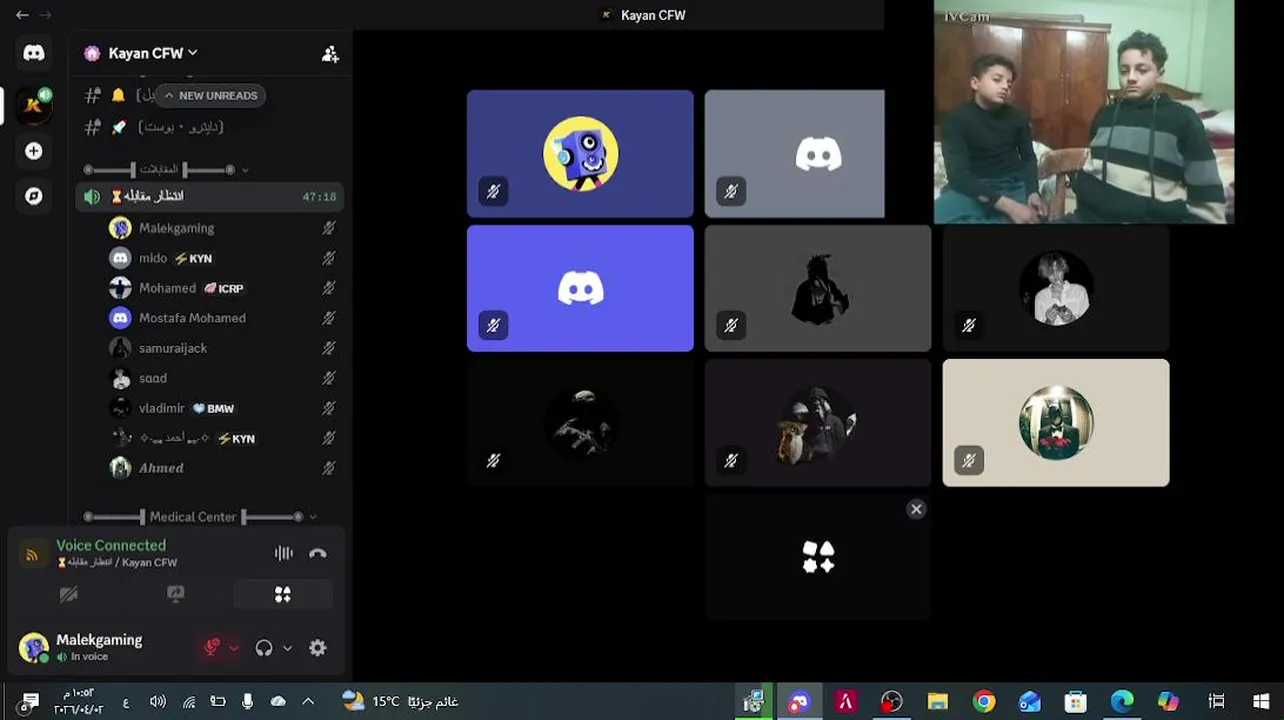Switch to Discord in the taskbar
1284x720 pixels.
(x=799, y=701)
